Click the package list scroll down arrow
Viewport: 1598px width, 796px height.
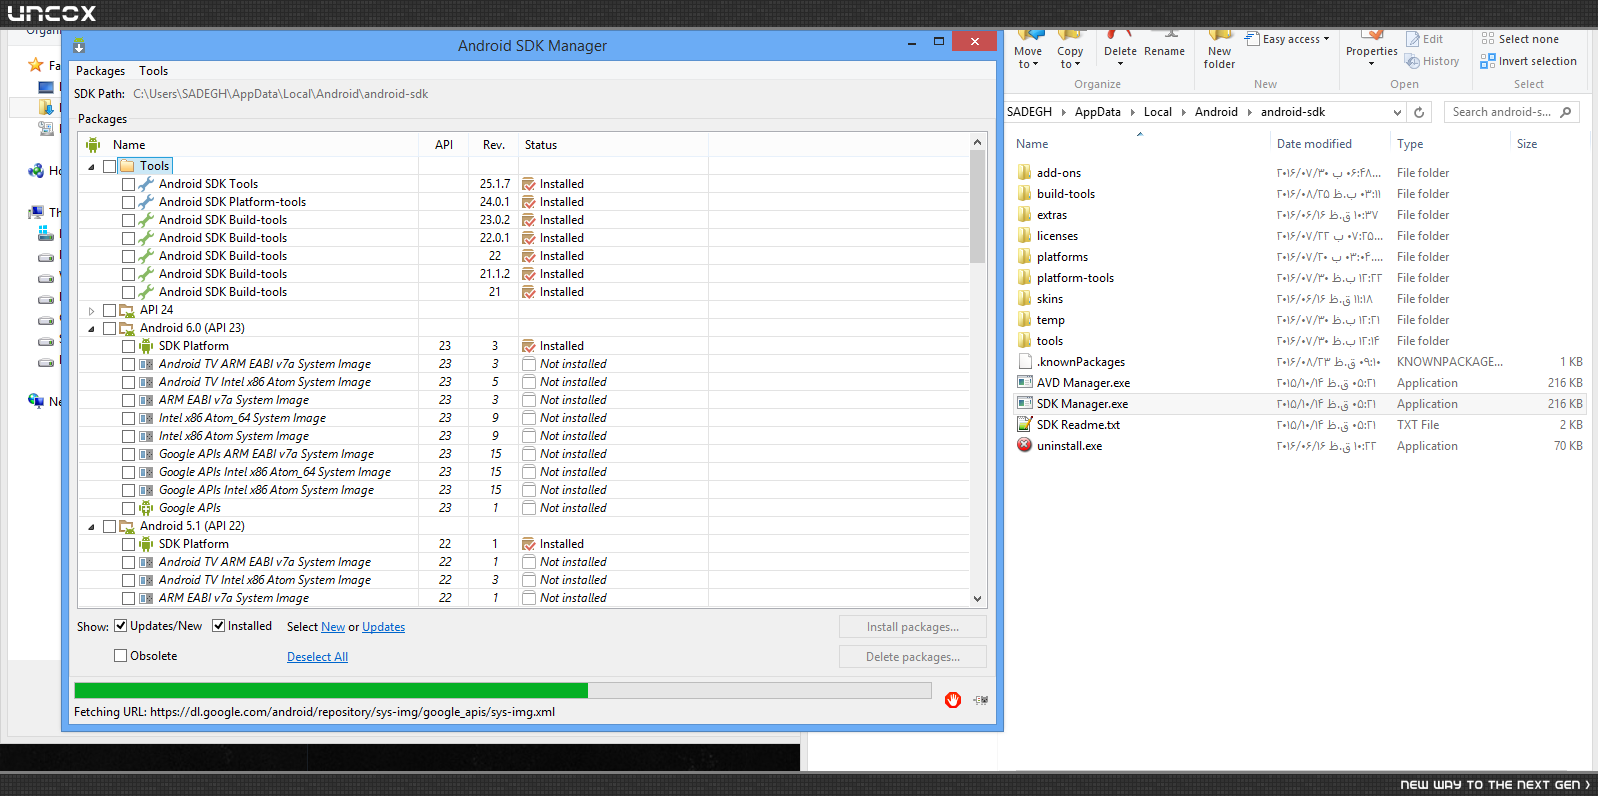977,599
